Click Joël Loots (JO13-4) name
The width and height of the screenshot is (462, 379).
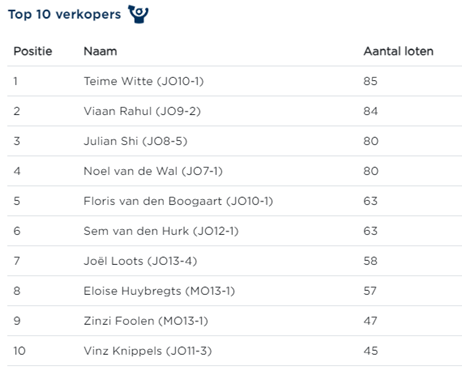(140, 261)
